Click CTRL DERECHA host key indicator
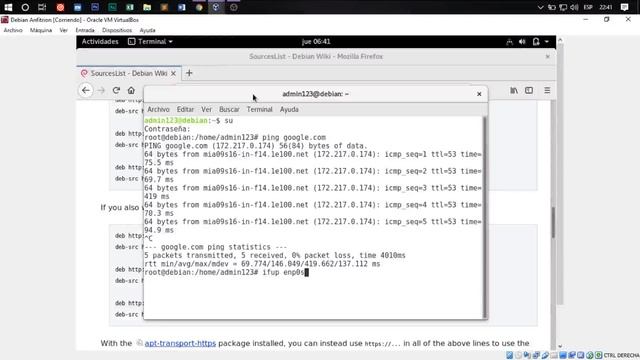The height and width of the screenshot is (360, 640). click(x=621, y=356)
